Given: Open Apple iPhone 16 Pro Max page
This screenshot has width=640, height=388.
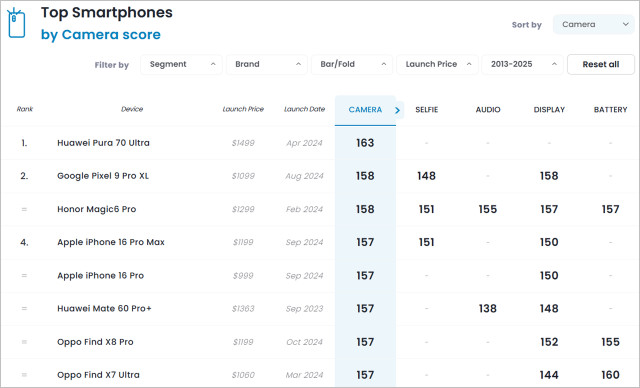Looking at the screenshot, I should click(111, 242).
